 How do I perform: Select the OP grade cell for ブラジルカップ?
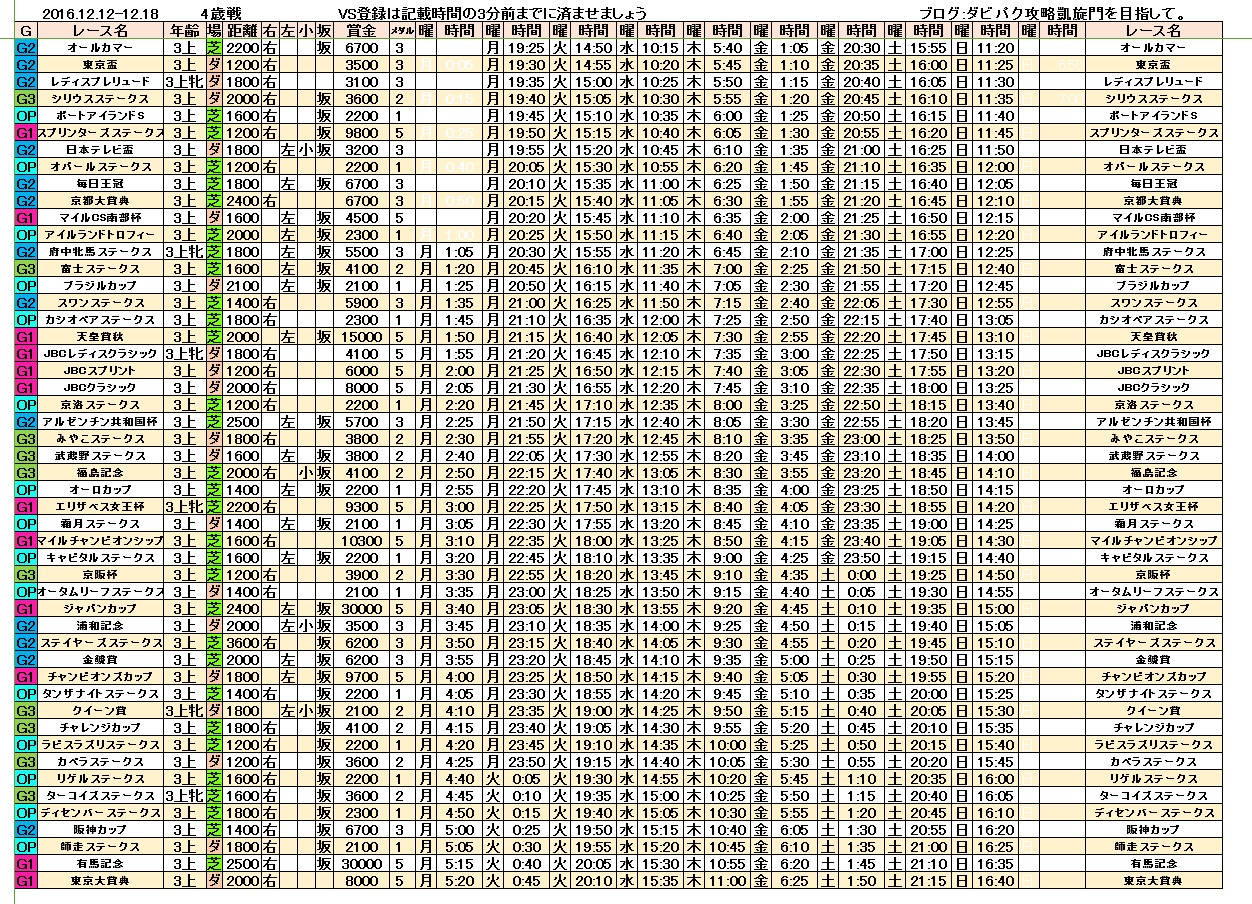tap(26, 286)
